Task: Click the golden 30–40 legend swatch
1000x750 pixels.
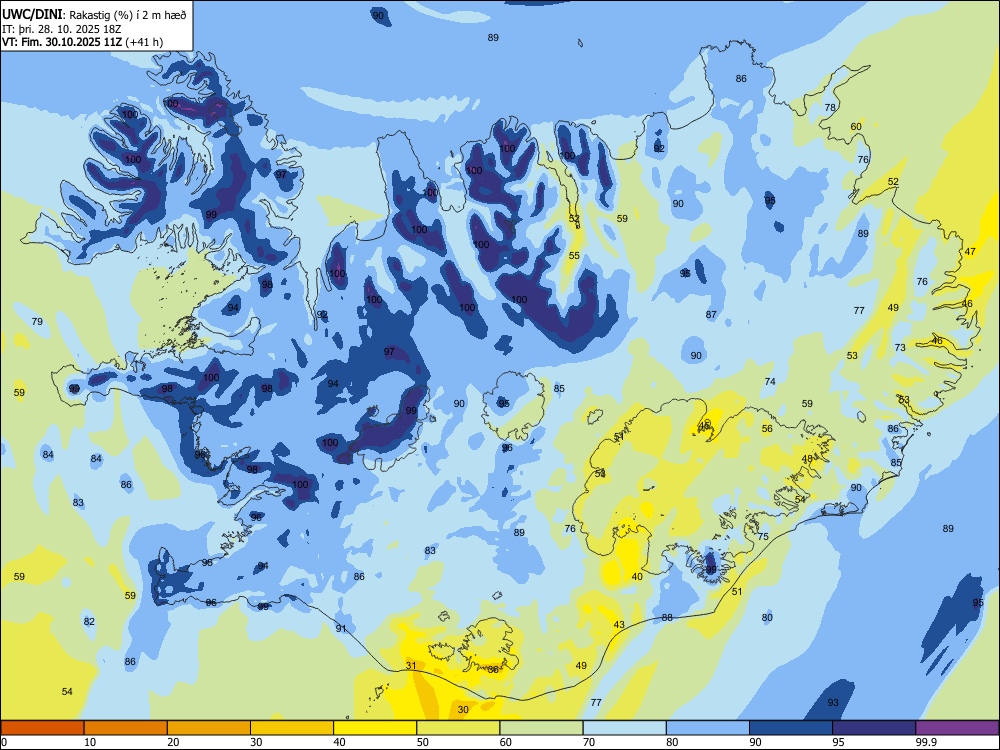Action: pyautogui.click(x=292, y=728)
